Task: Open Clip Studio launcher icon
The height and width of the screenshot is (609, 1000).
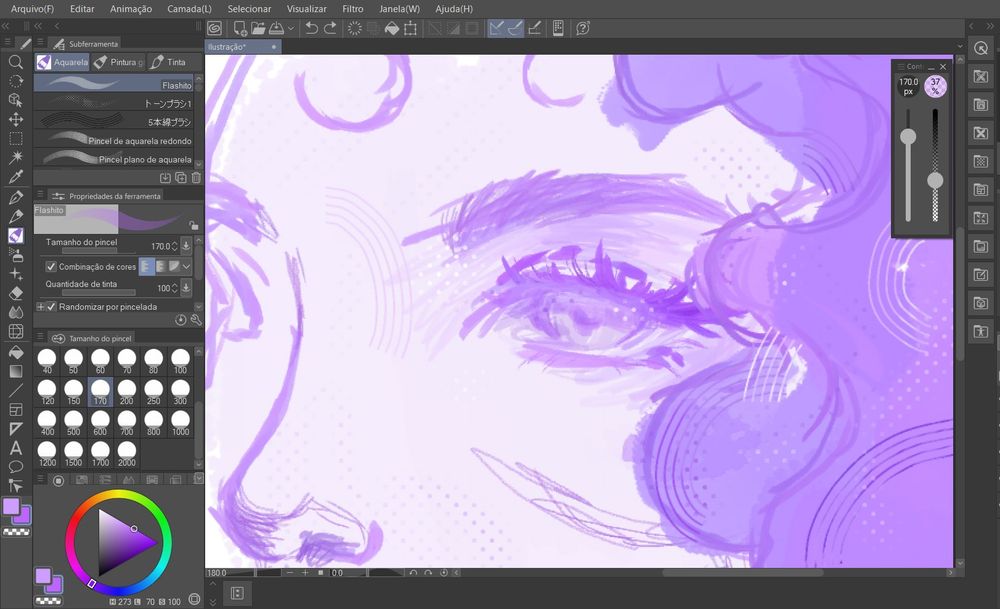Action: point(215,28)
